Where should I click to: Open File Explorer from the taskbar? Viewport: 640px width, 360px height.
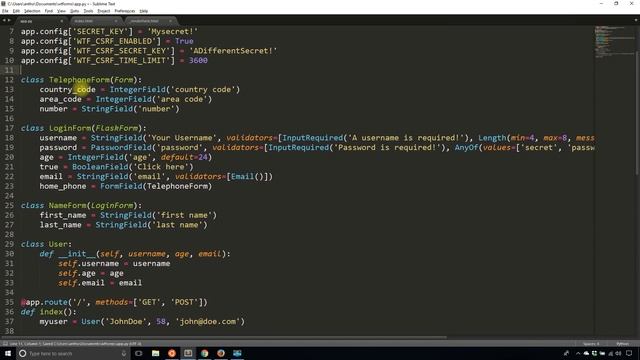pyautogui.click(x=155, y=353)
